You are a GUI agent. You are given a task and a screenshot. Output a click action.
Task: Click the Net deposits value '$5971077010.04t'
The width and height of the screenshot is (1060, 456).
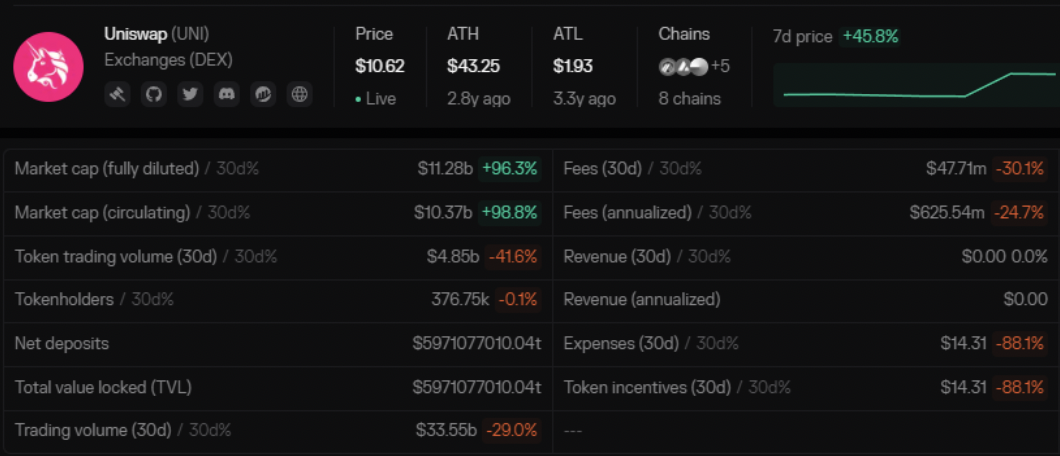(477, 343)
